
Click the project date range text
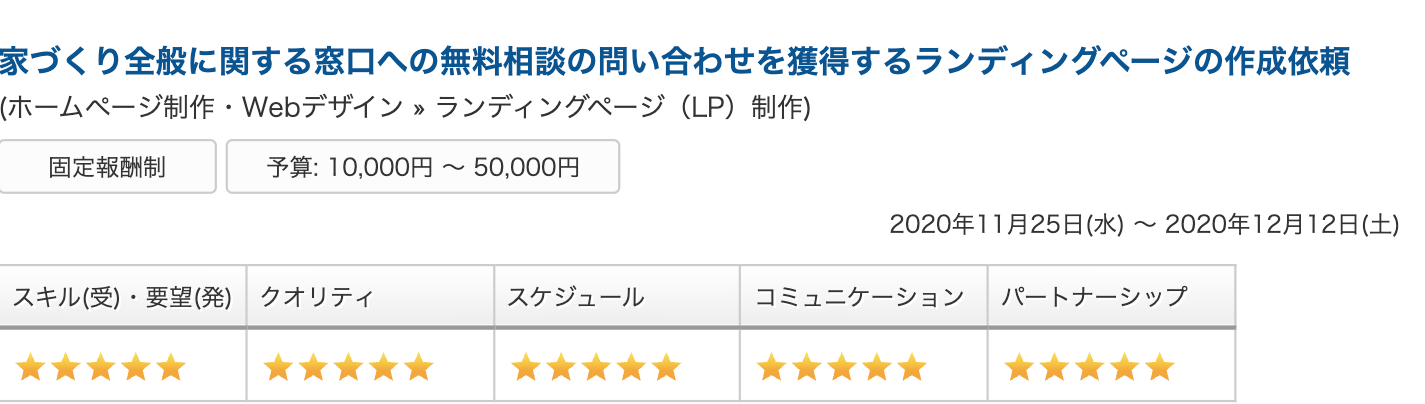click(x=1143, y=224)
